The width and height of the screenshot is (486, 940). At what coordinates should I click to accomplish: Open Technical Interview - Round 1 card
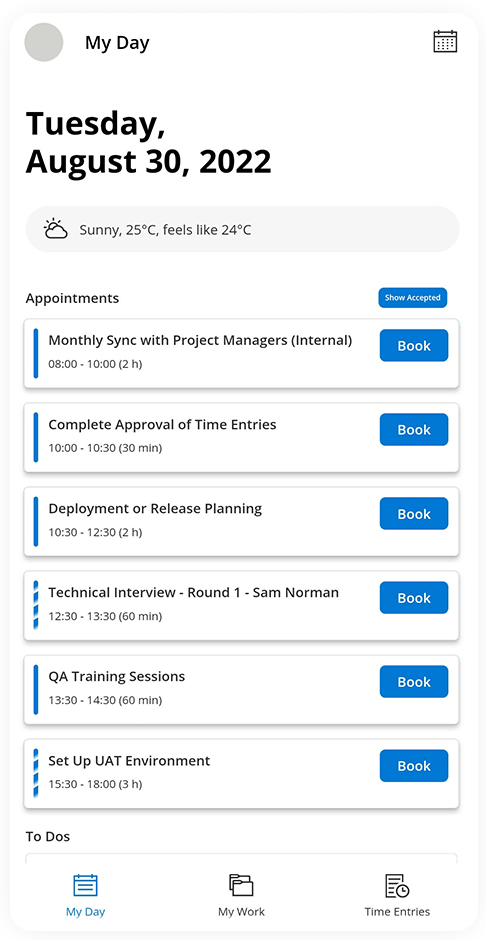242,605
